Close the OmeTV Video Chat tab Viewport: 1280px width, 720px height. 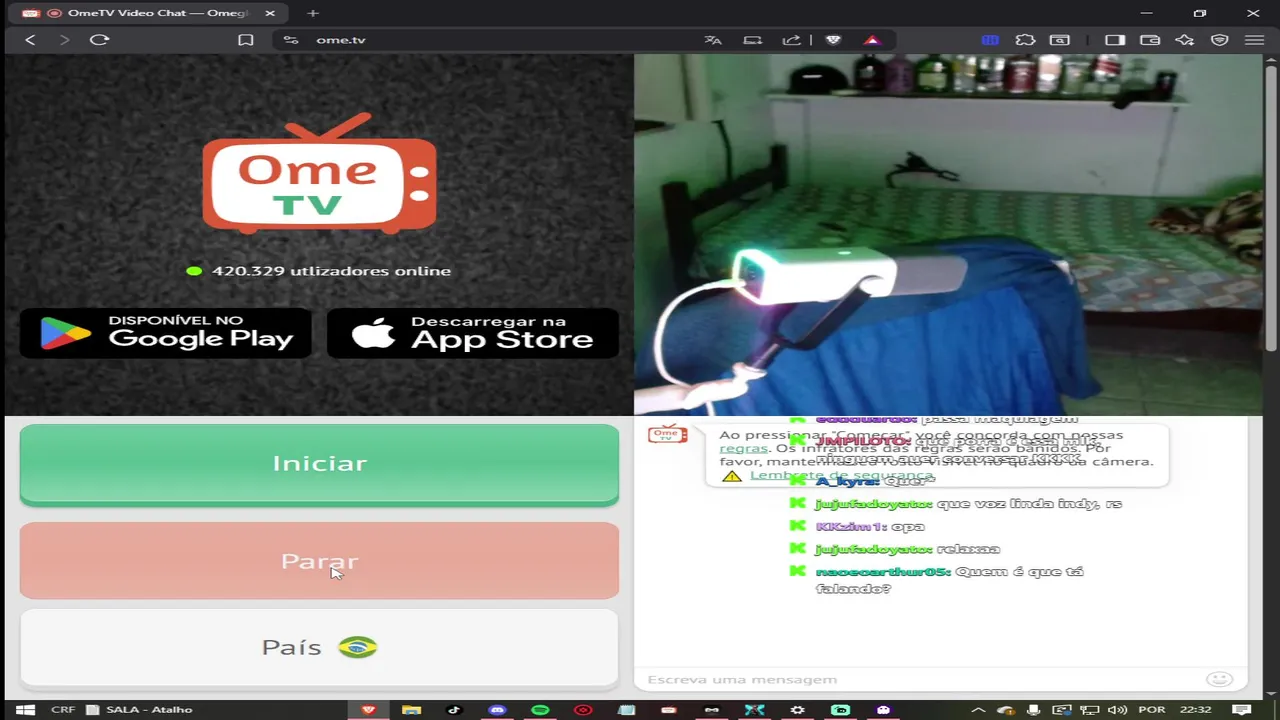tap(270, 13)
